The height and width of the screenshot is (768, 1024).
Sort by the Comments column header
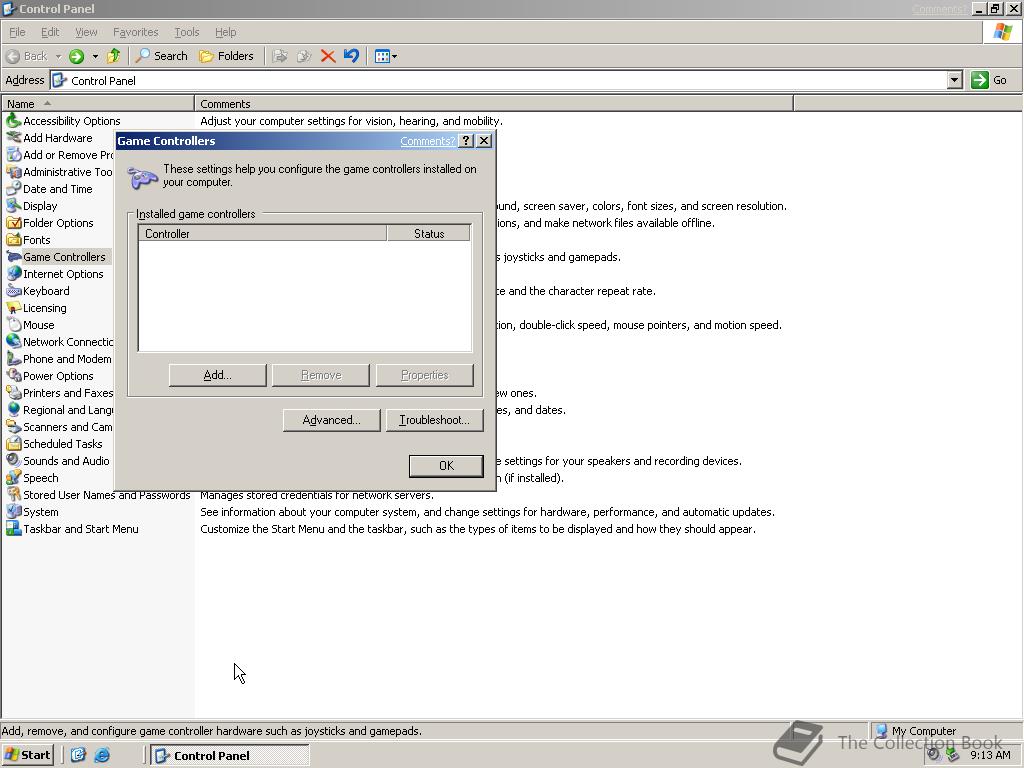[494, 104]
